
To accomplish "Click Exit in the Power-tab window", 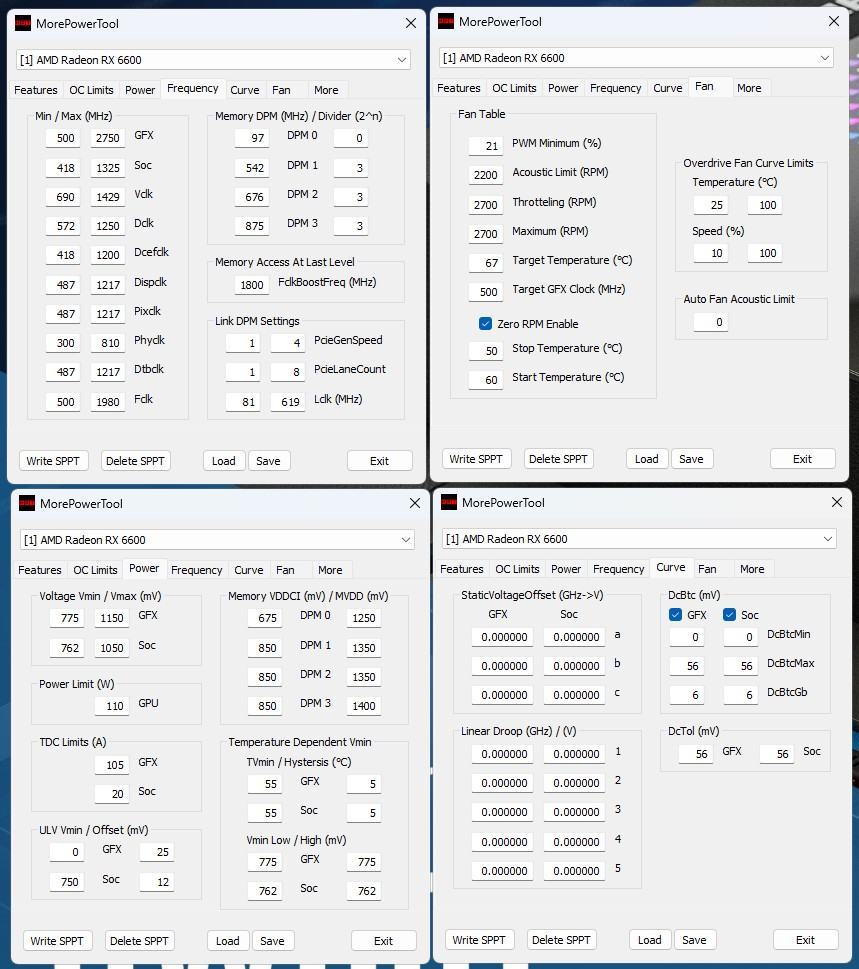I will pyautogui.click(x=383, y=941).
